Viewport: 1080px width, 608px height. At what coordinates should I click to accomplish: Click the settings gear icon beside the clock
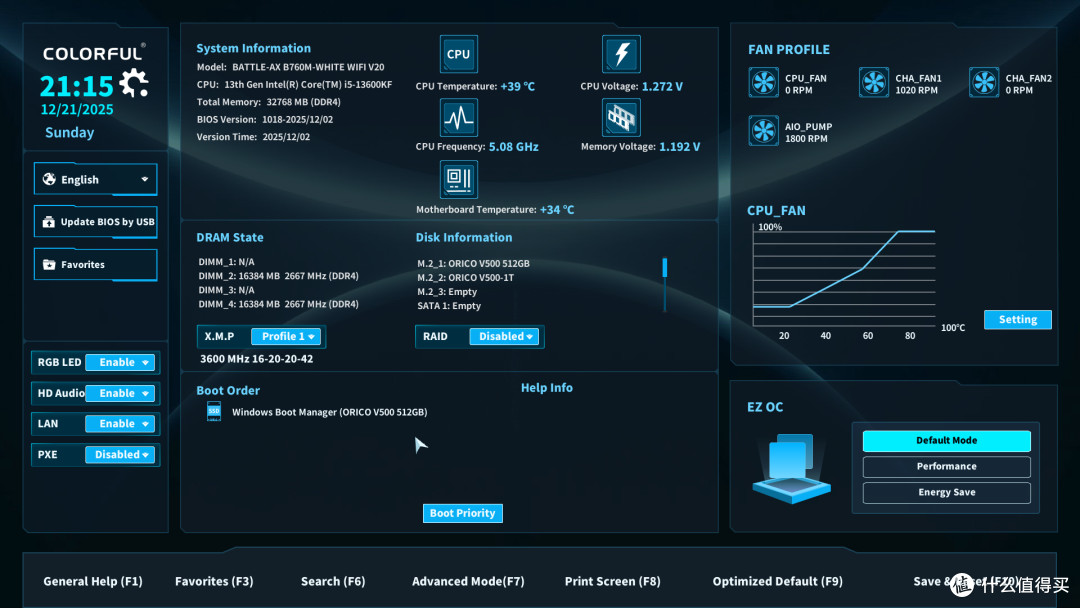(134, 83)
